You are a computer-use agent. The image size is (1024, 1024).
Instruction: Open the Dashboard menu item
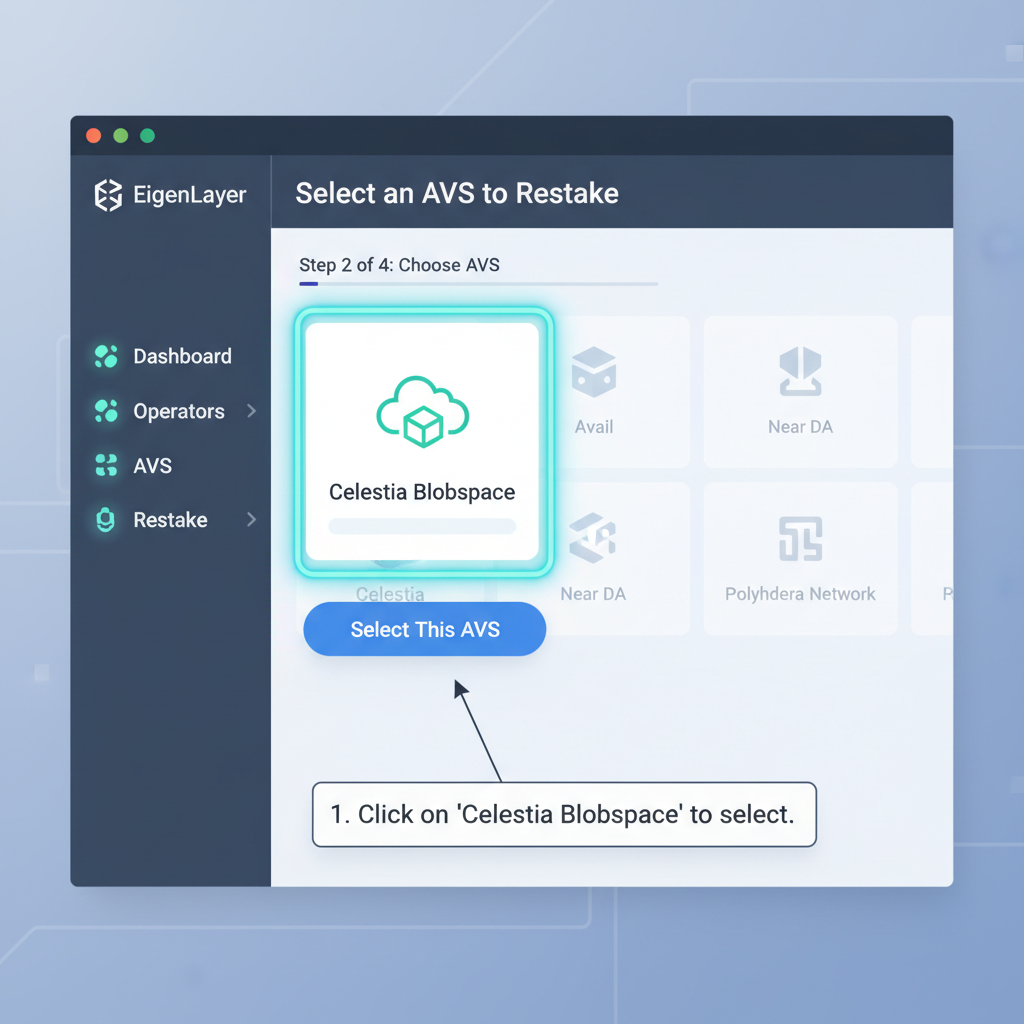[x=182, y=357]
